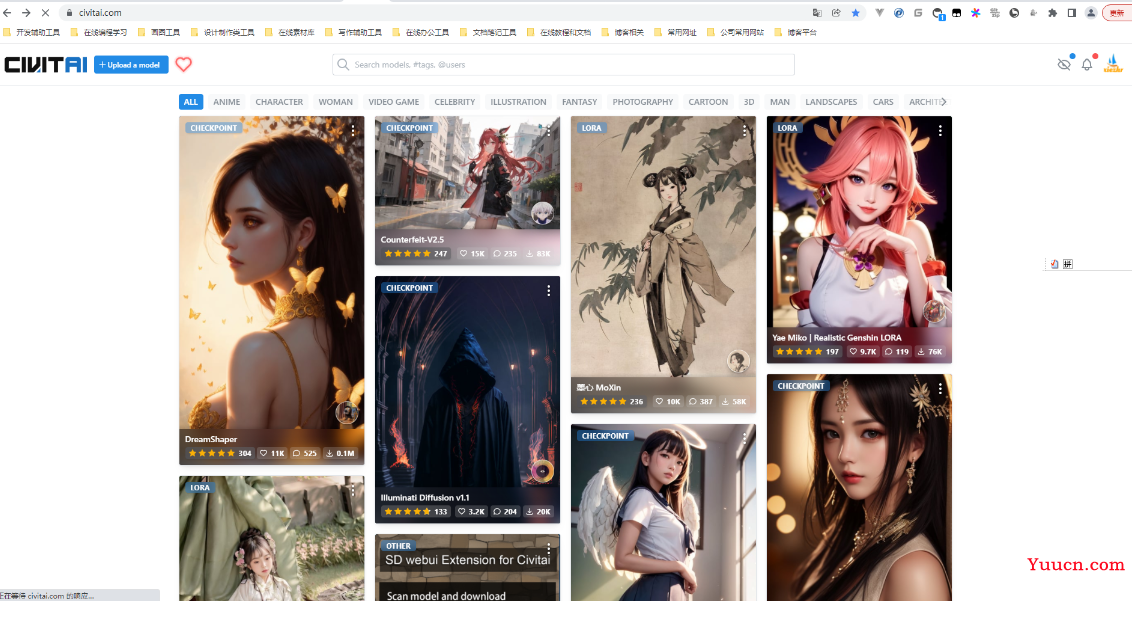The height and width of the screenshot is (619, 1137).
Task: Open the browser profile avatar
Action: [x=1091, y=12]
